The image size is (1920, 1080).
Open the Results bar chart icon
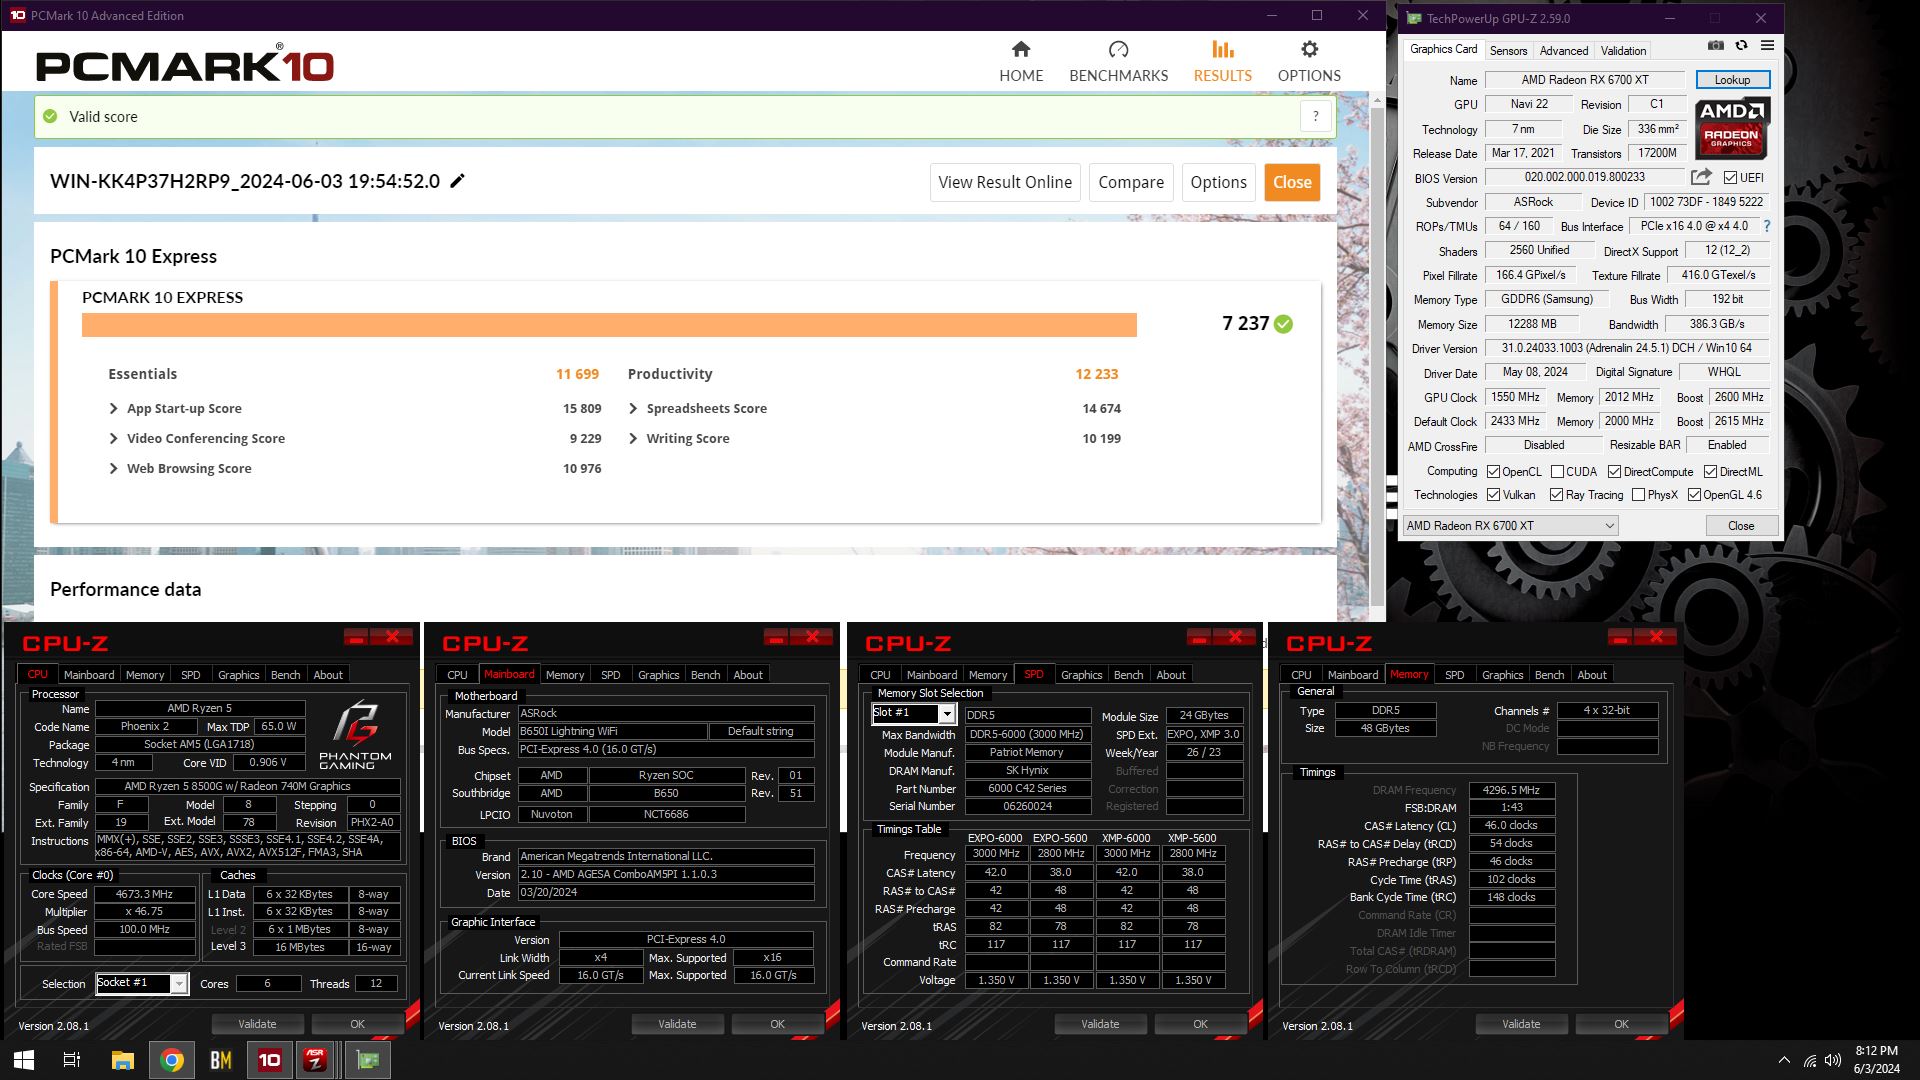coord(1222,49)
